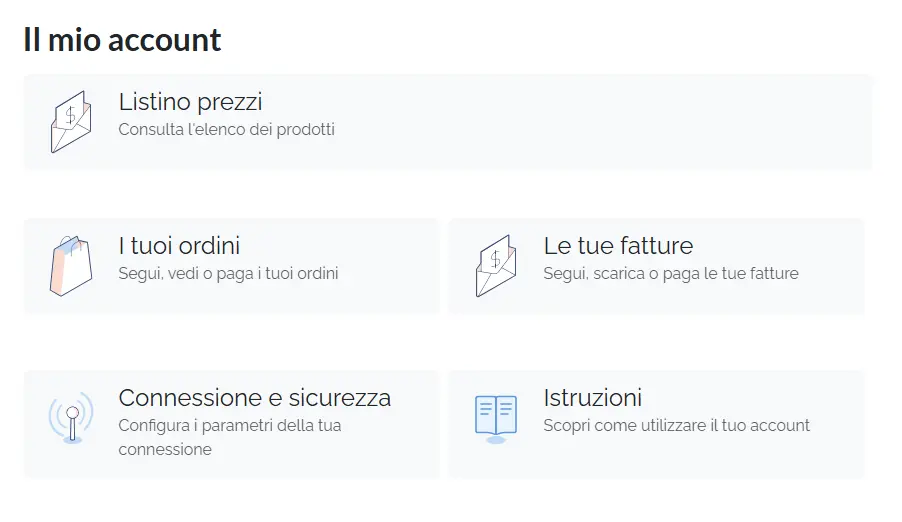Open the Istruzioni title
902x522 pixels.
point(593,398)
